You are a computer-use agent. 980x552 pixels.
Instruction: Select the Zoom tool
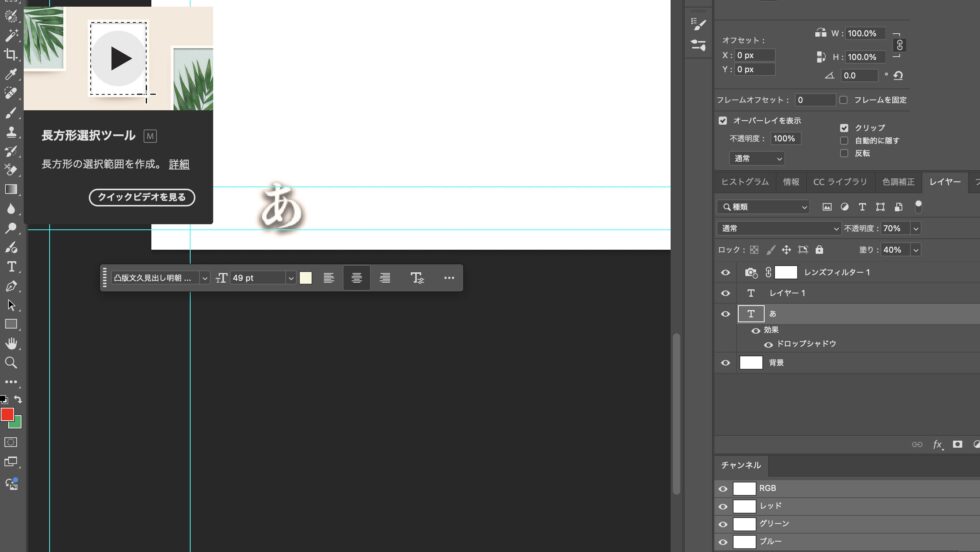tap(11, 363)
